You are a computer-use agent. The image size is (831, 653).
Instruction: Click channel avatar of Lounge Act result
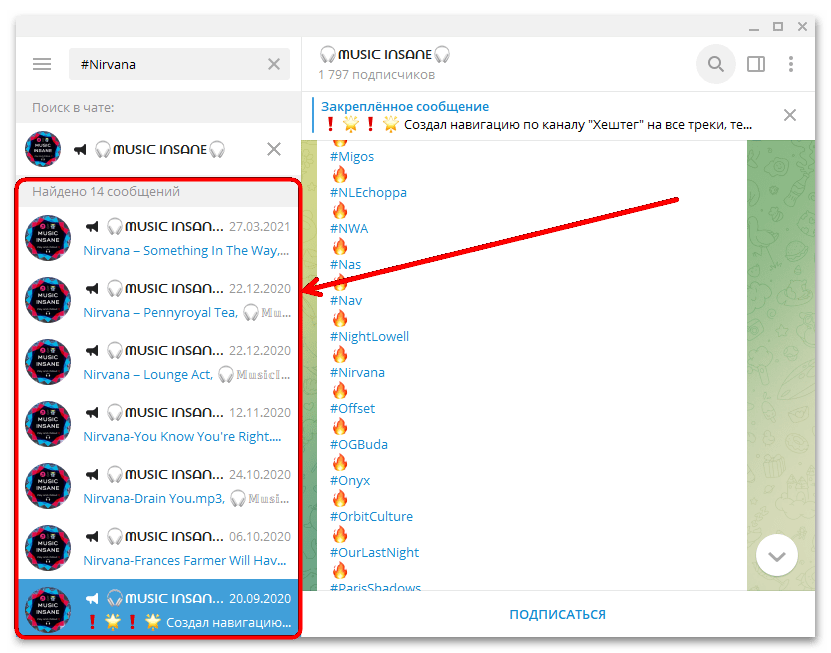tap(48, 362)
